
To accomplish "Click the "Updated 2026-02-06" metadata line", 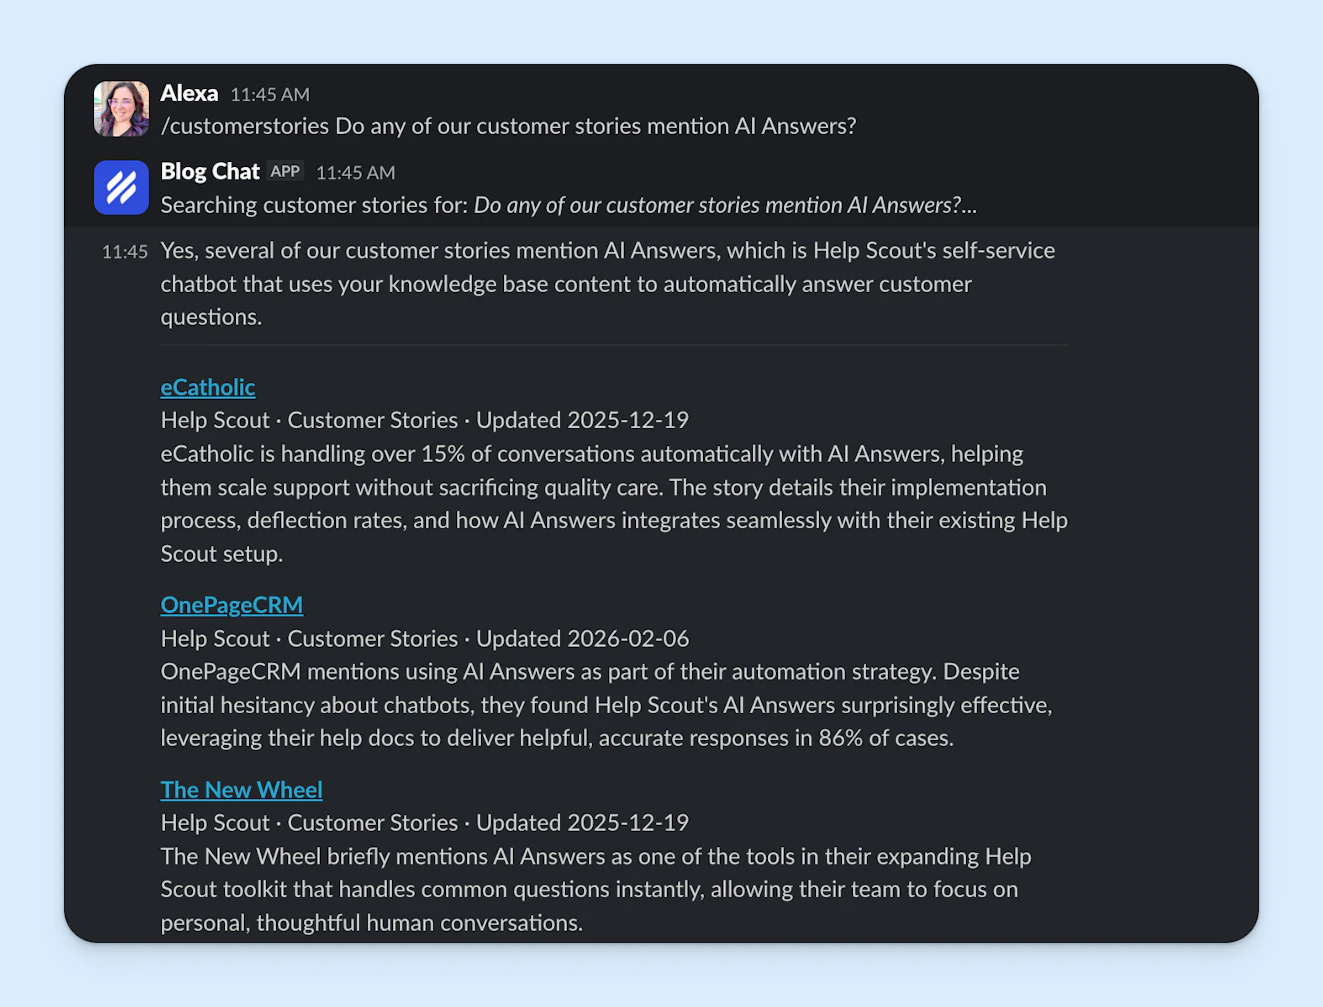I will pos(582,638).
